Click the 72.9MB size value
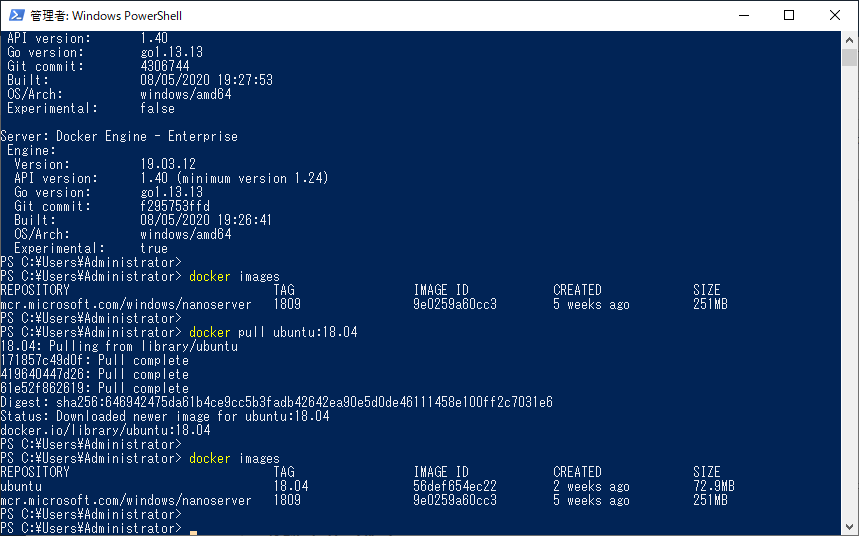Viewport: 859px width, 536px height. pos(714,486)
